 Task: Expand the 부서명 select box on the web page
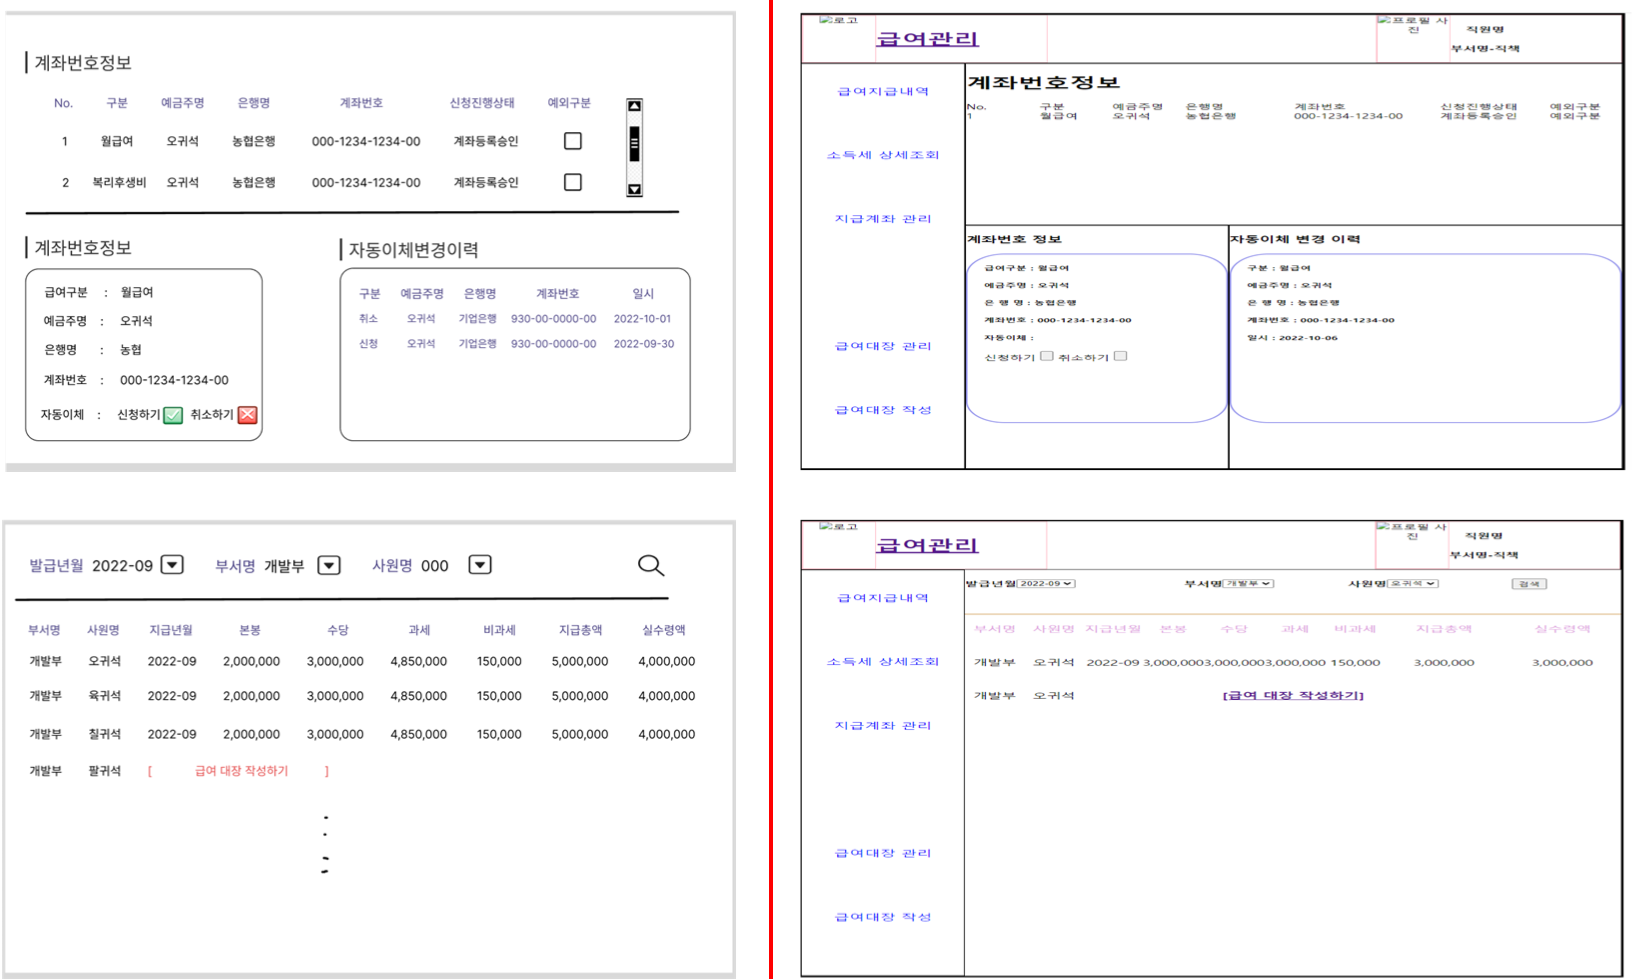(1248, 583)
